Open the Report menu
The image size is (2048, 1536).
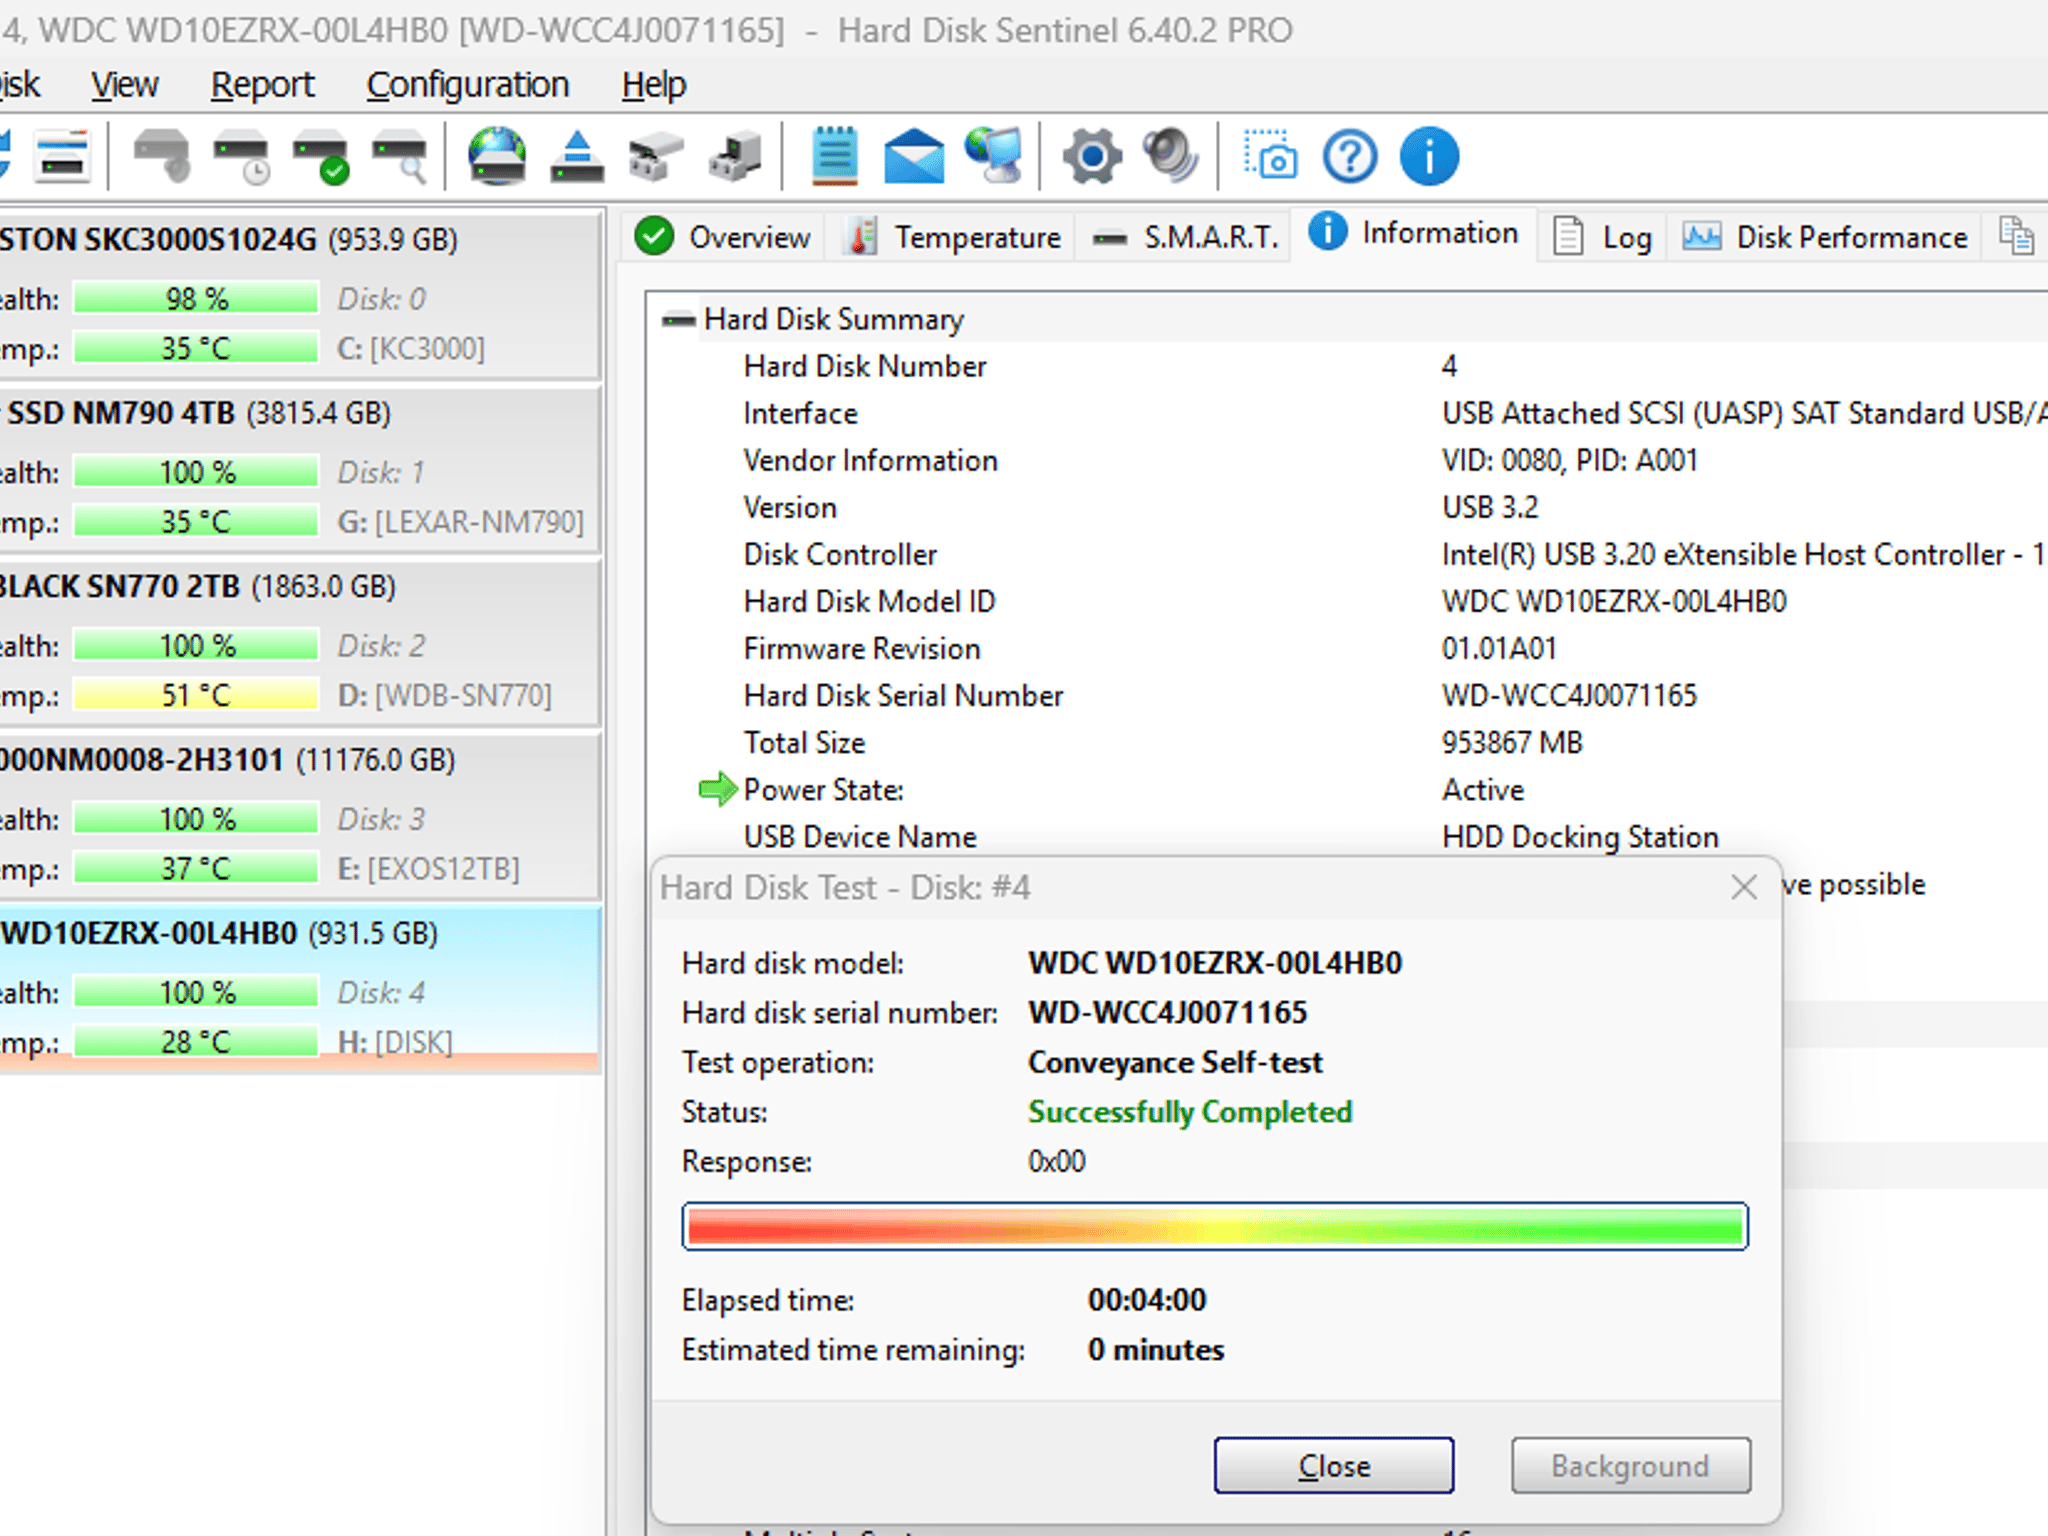coord(262,85)
